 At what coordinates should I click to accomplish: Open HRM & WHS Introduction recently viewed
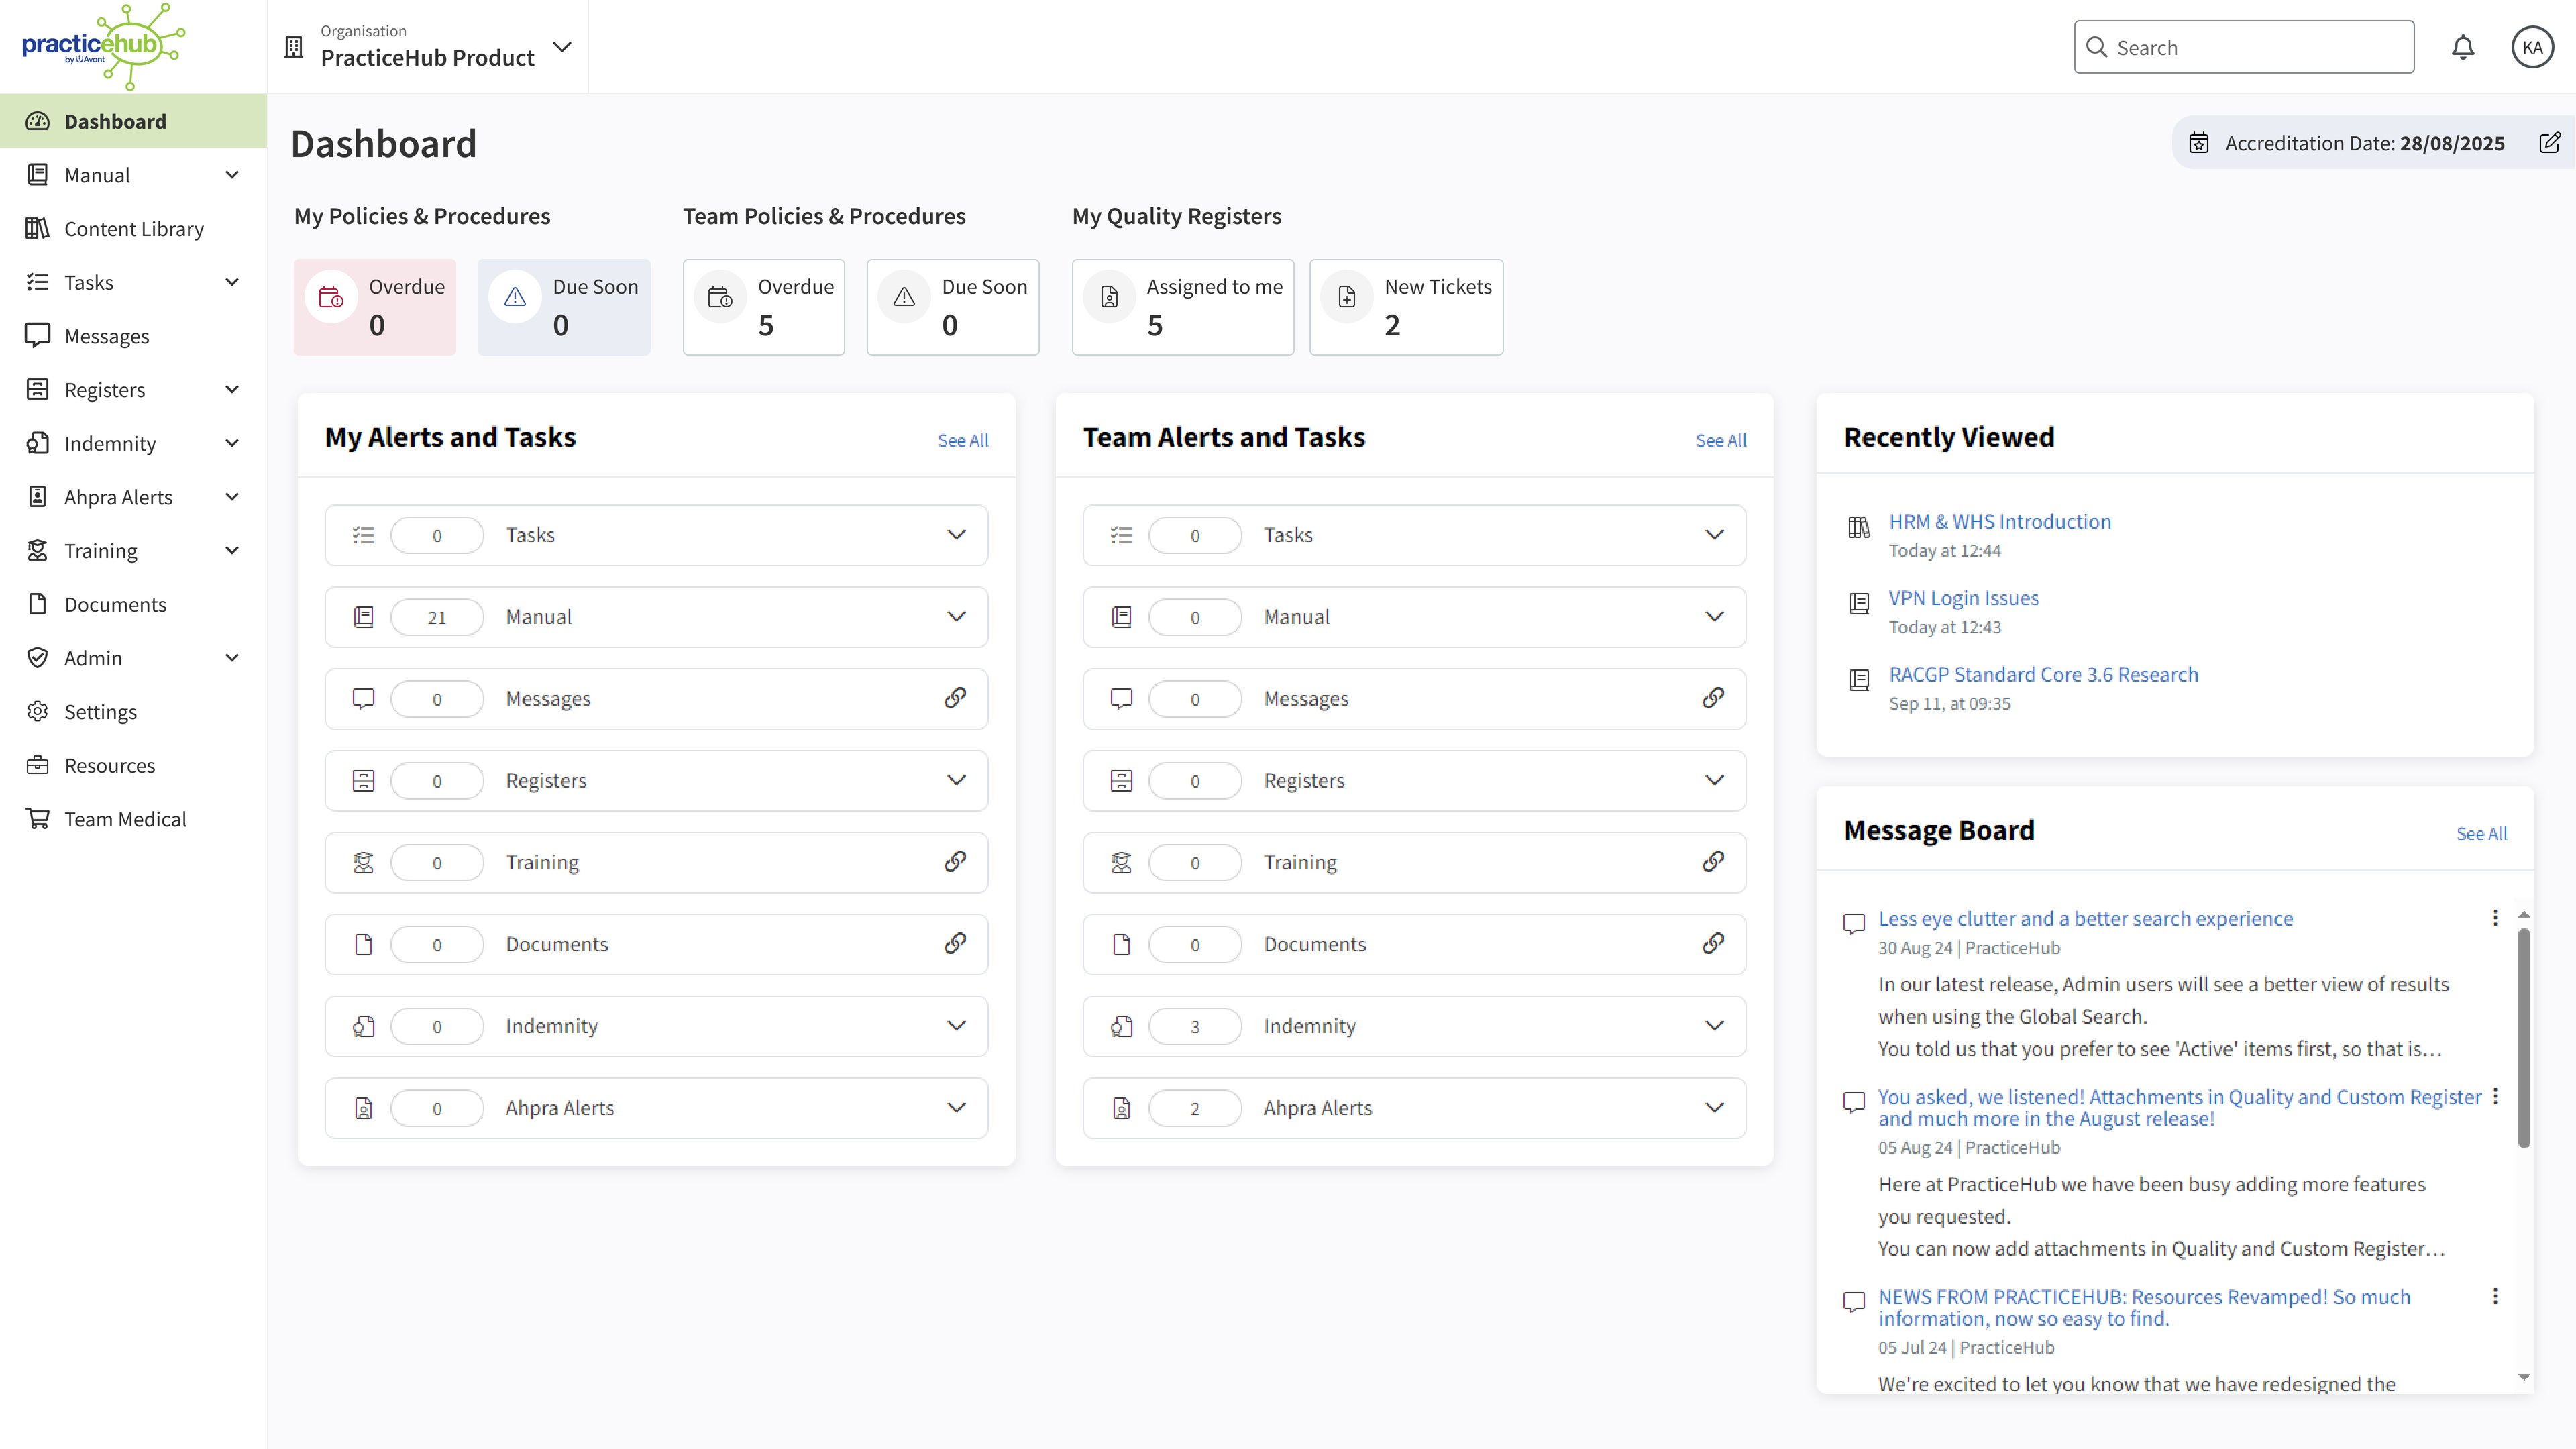[1999, 520]
